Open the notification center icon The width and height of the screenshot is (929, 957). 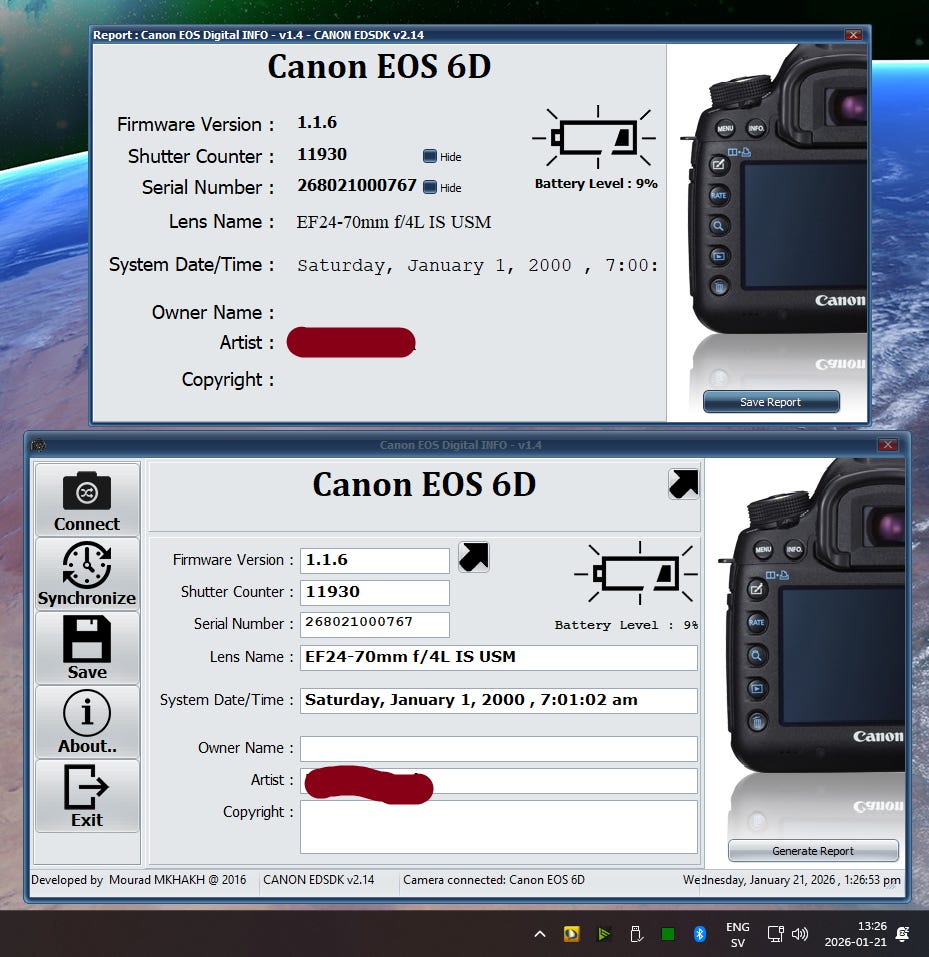click(902, 934)
